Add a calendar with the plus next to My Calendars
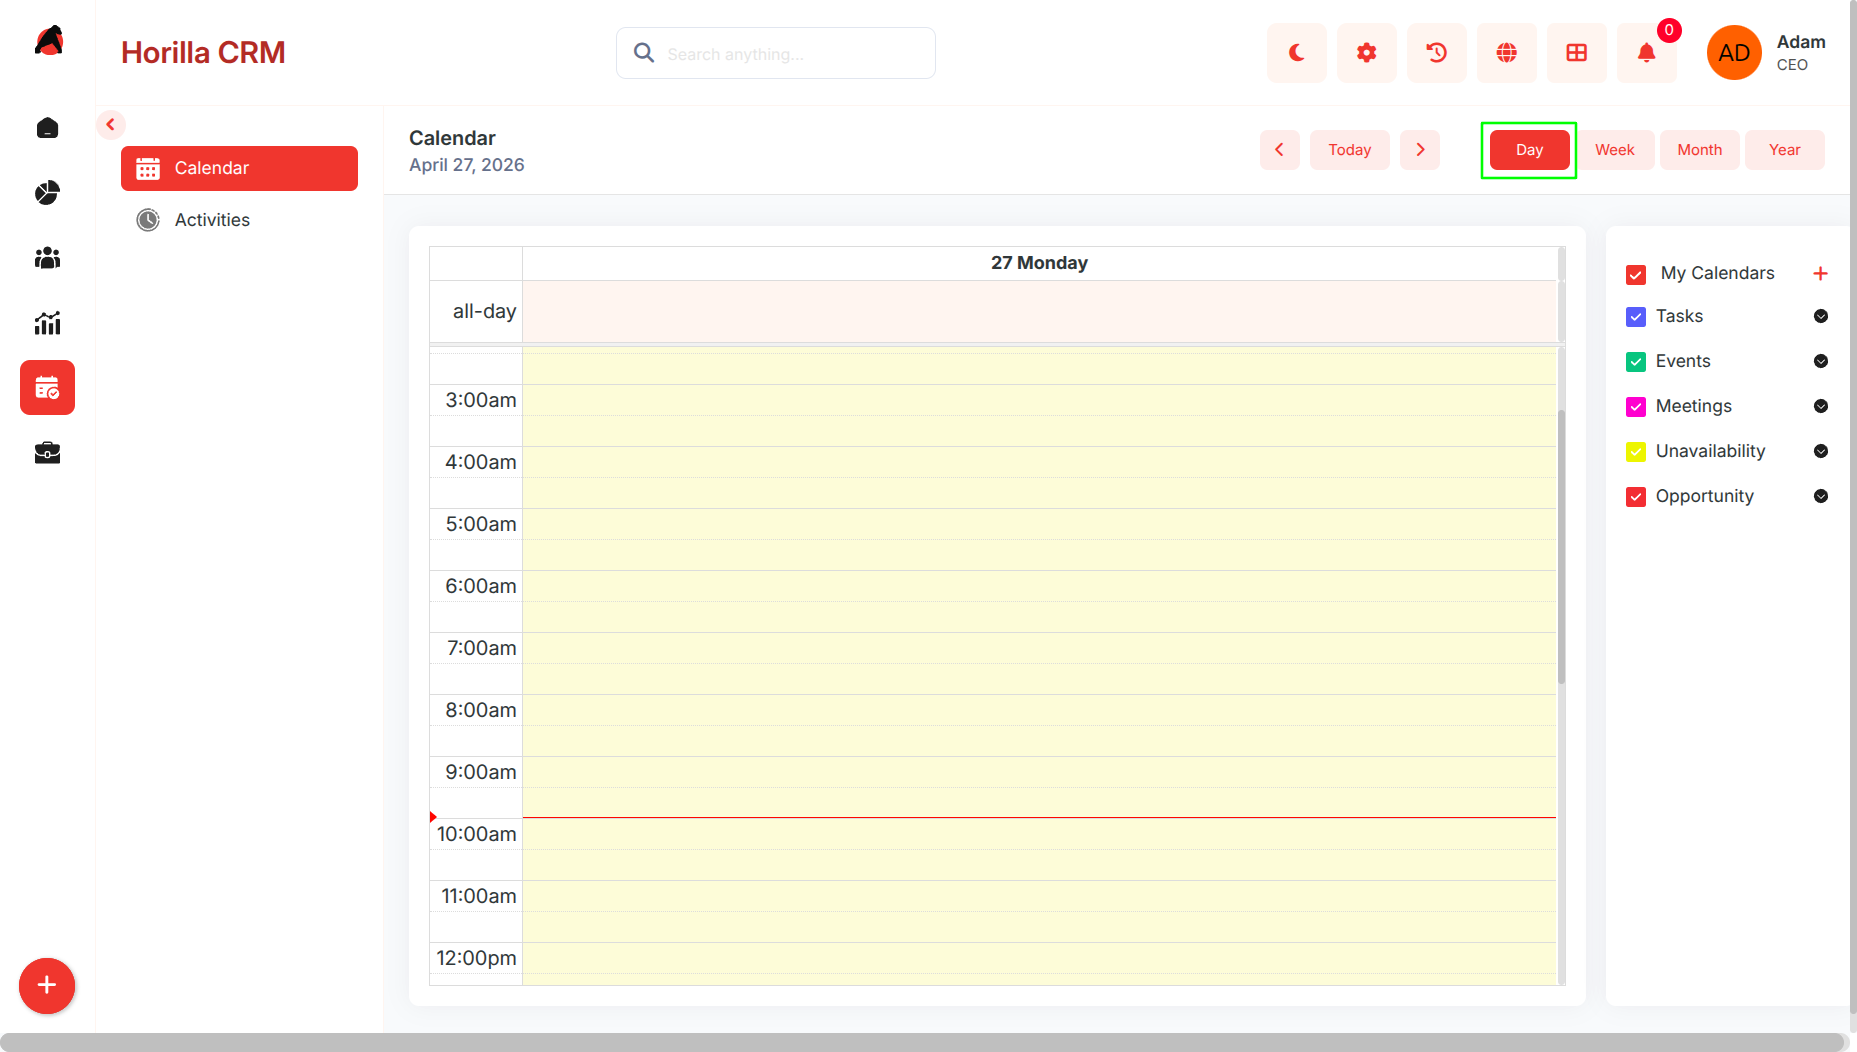This screenshot has width=1857, height=1052. point(1820,274)
